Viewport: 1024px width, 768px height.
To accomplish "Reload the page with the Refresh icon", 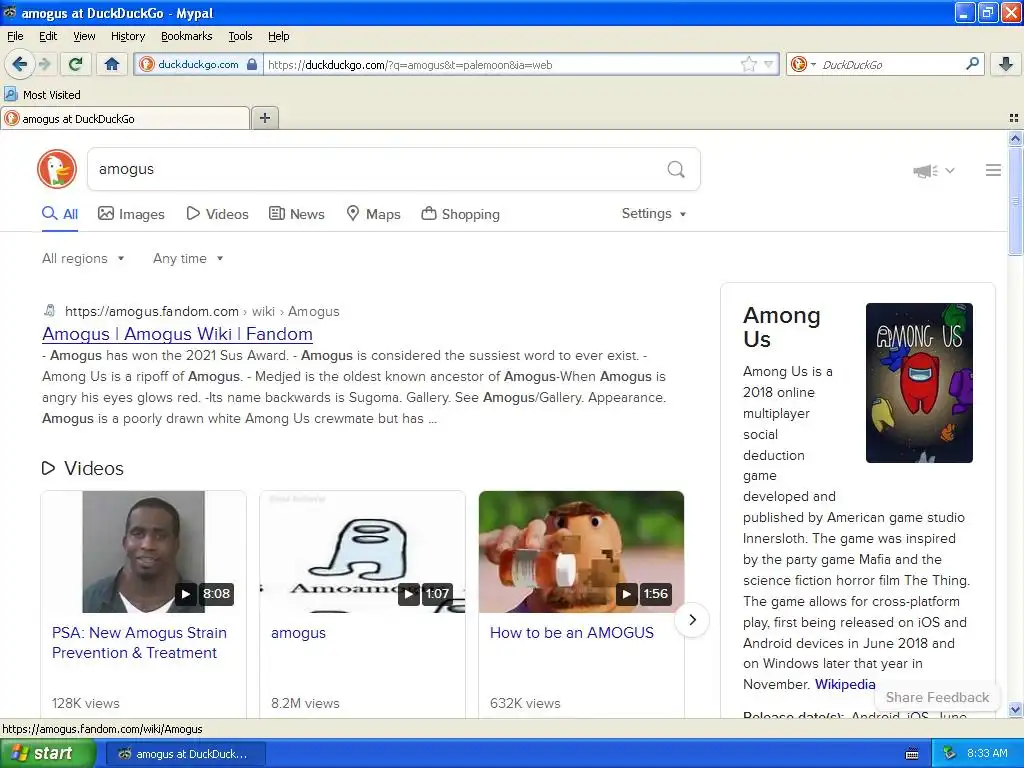I will [x=76, y=64].
